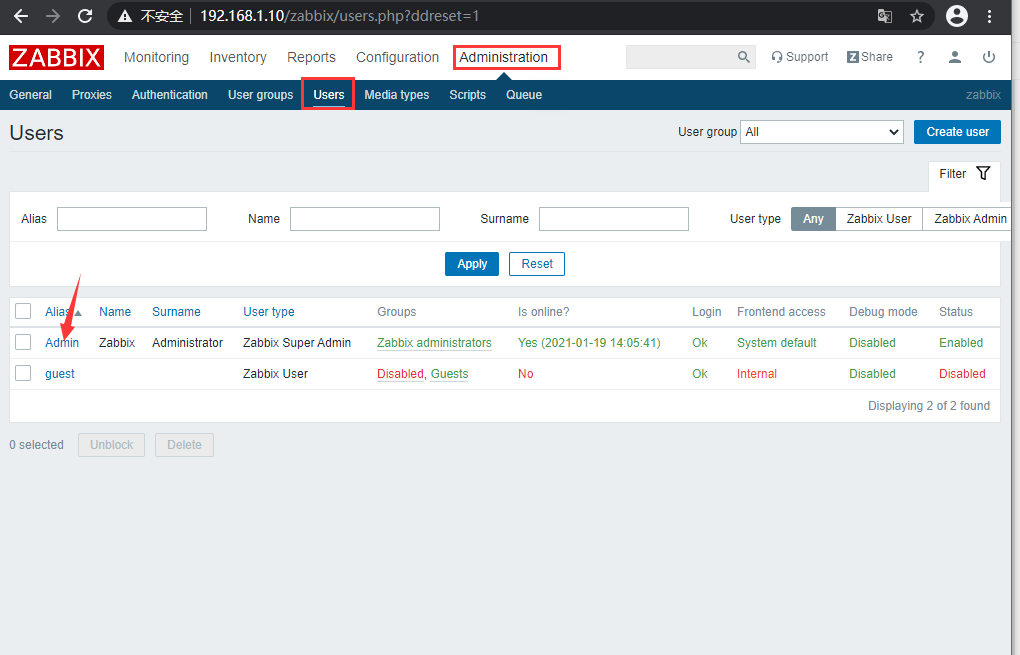The image size is (1020, 655).
Task: Click the disabled Unblock button
Action: tap(111, 445)
